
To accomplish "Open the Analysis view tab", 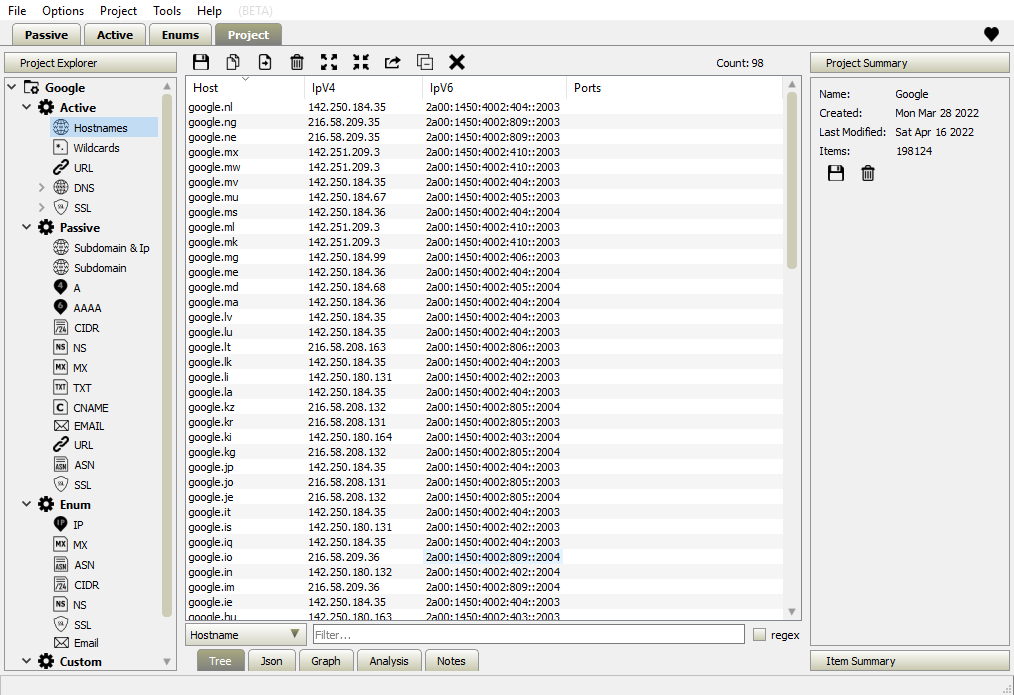I will (389, 661).
